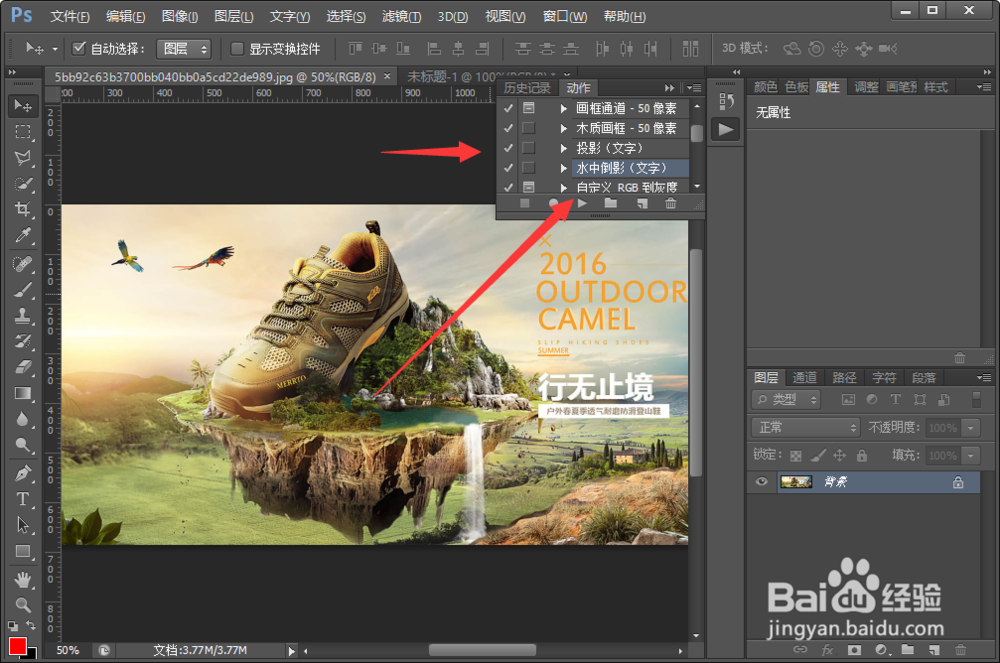1000x663 pixels.
Task: Toggle the 显示变换控件 checkbox
Action: coord(237,48)
